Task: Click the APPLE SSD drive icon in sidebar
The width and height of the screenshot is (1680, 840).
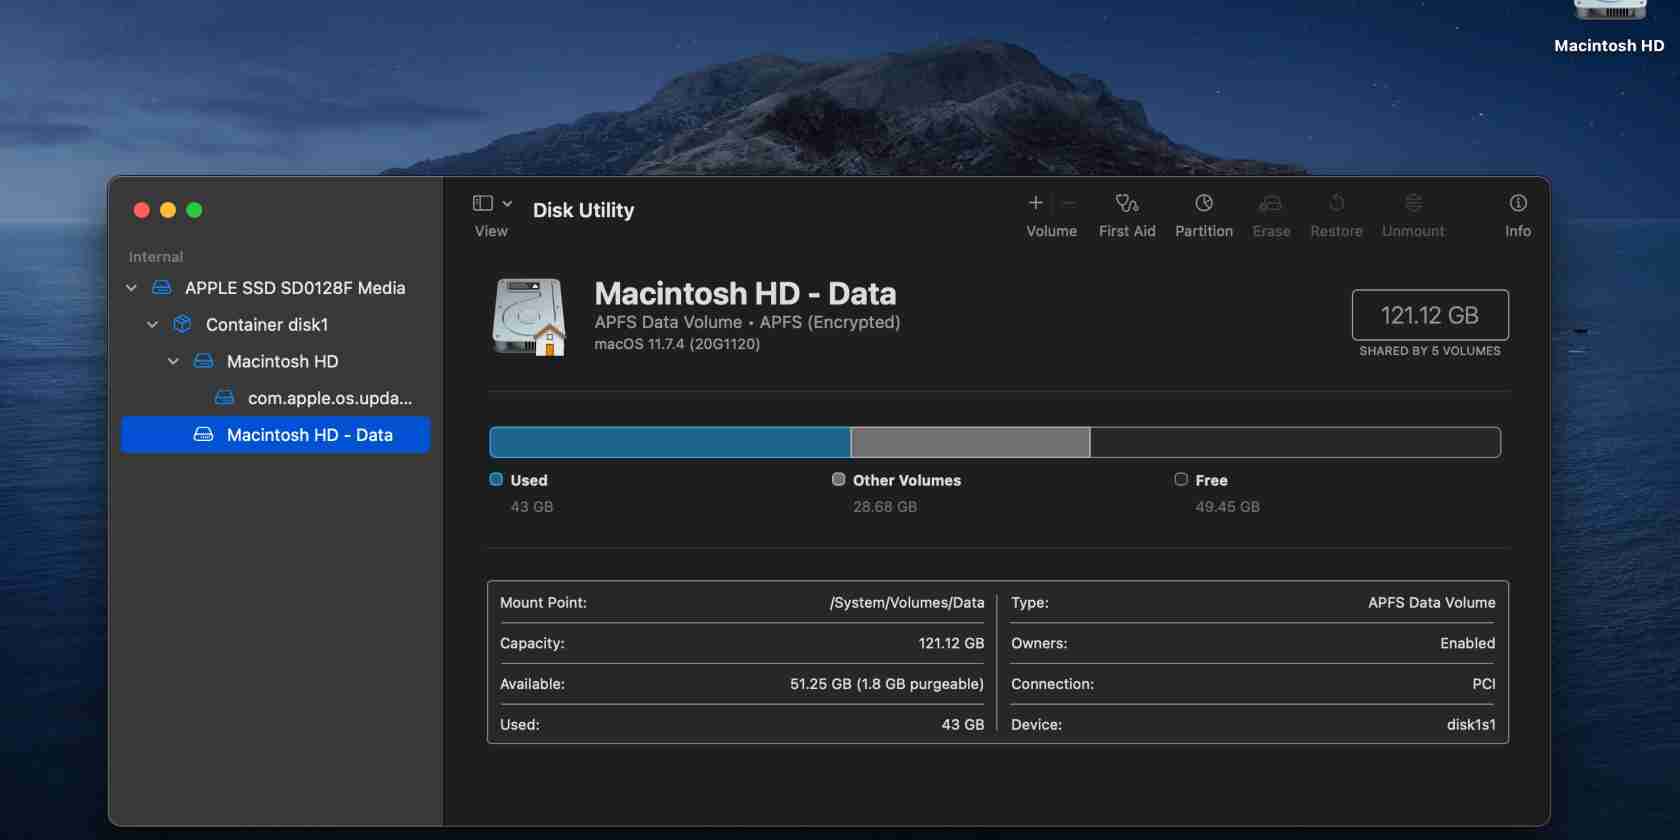Action: pyautogui.click(x=161, y=288)
